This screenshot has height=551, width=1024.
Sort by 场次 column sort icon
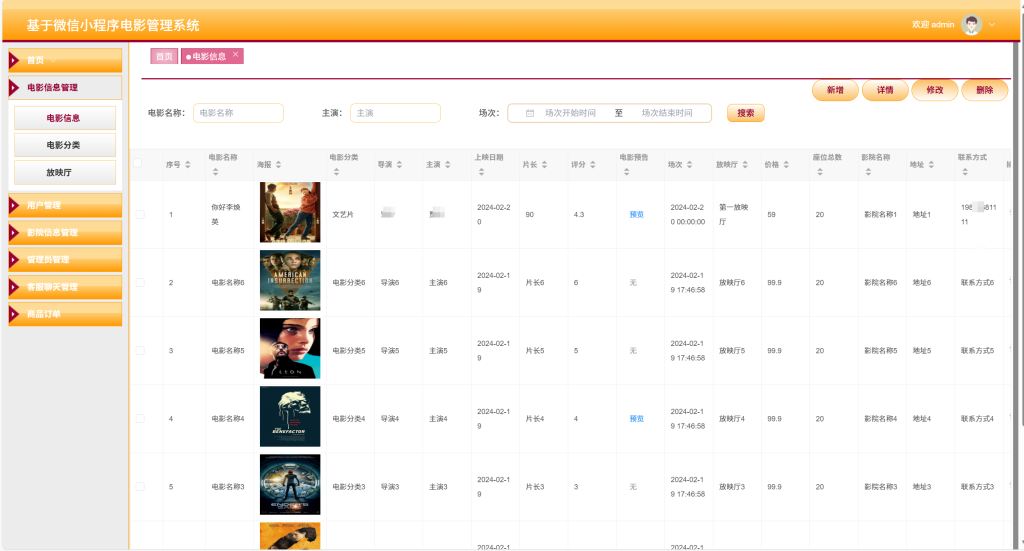pyautogui.click(x=689, y=165)
